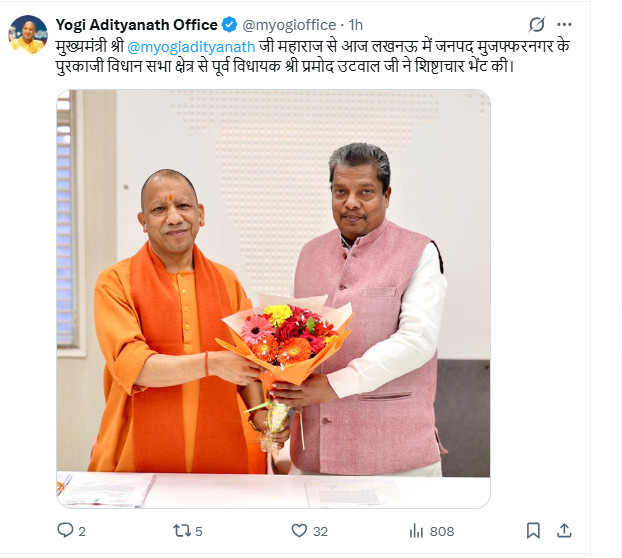Click the blue verified badge
Screen dimensions: 622x558
click(x=229, y=25)
